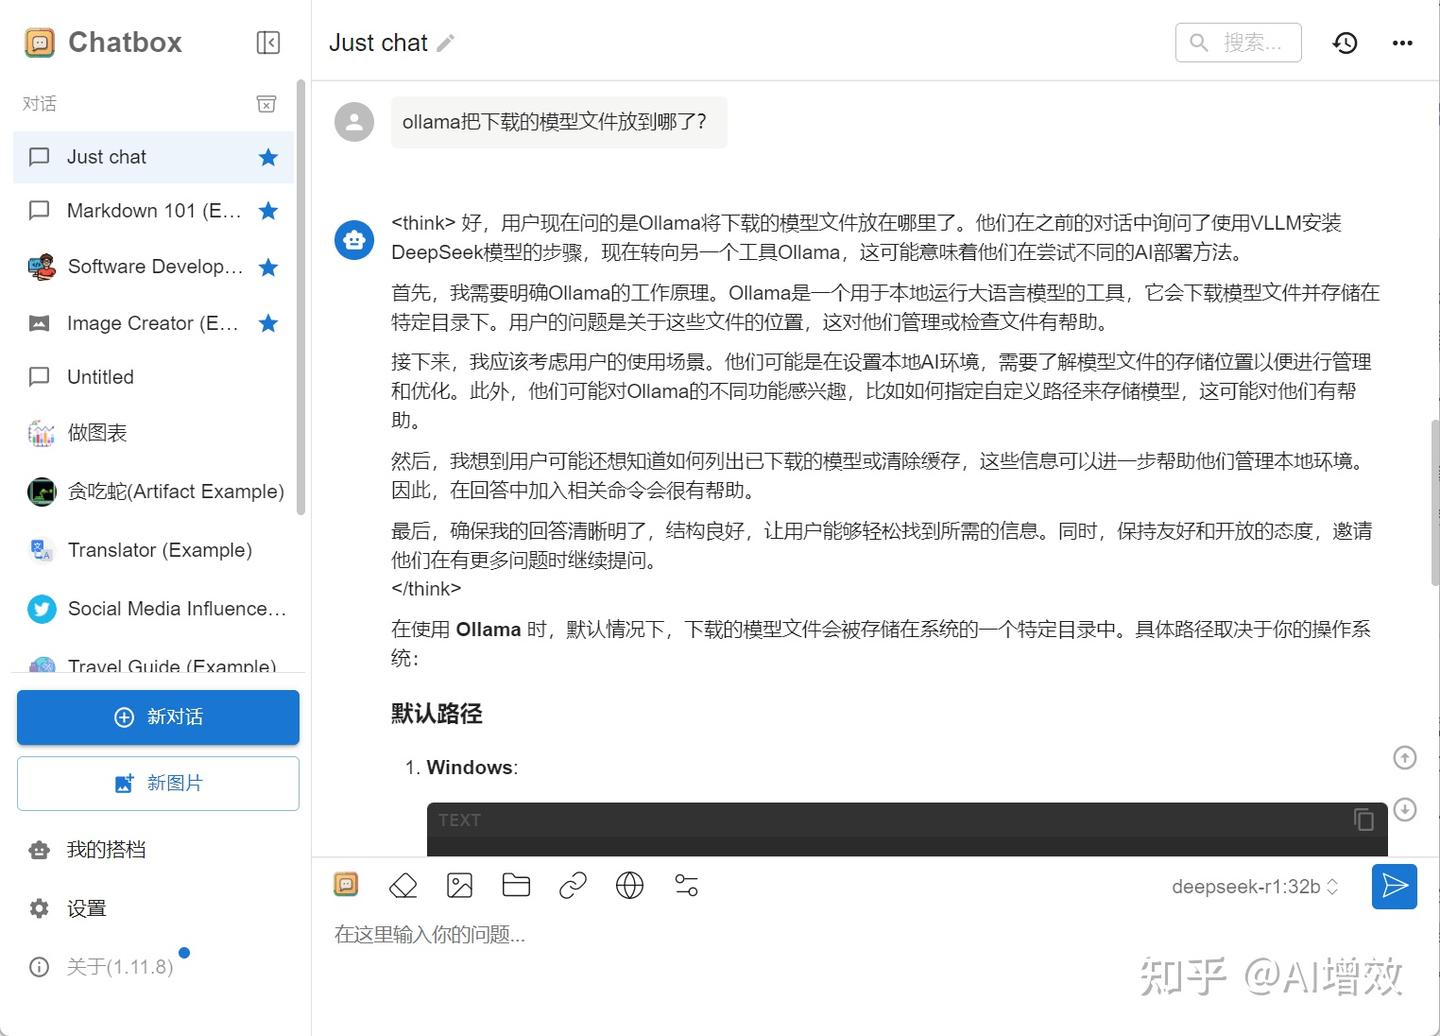Create a new image with 新图片
This screenshot has height=1036, width=1440.
[157, 783]
